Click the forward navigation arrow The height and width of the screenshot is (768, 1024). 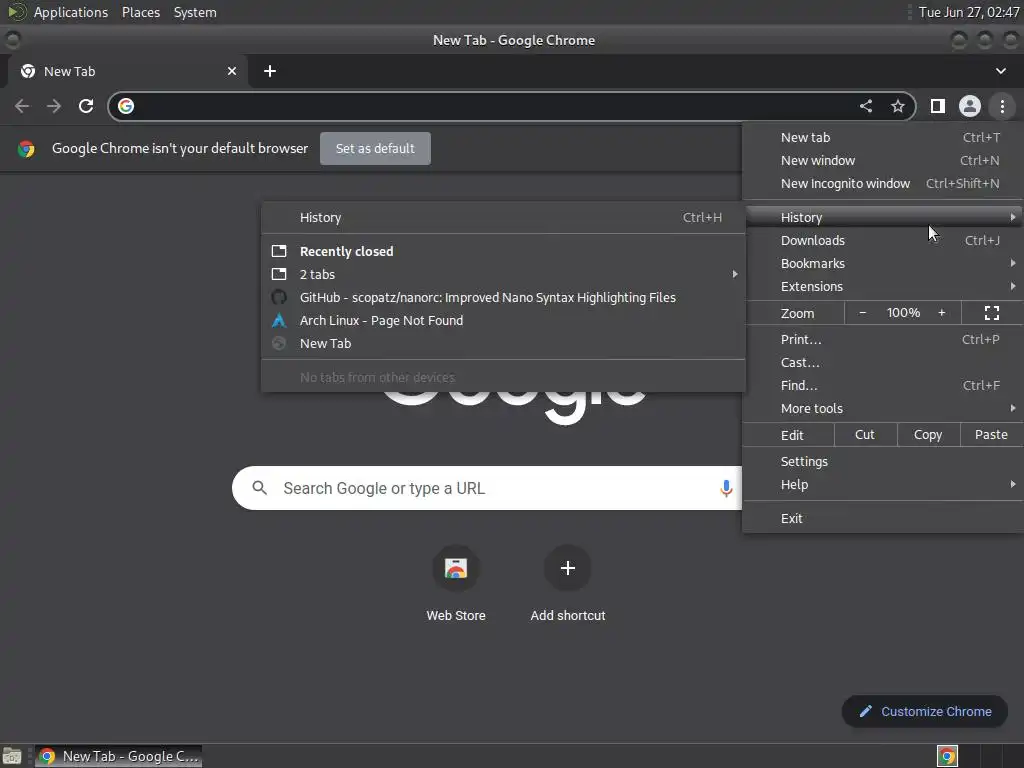click(54, 106)
